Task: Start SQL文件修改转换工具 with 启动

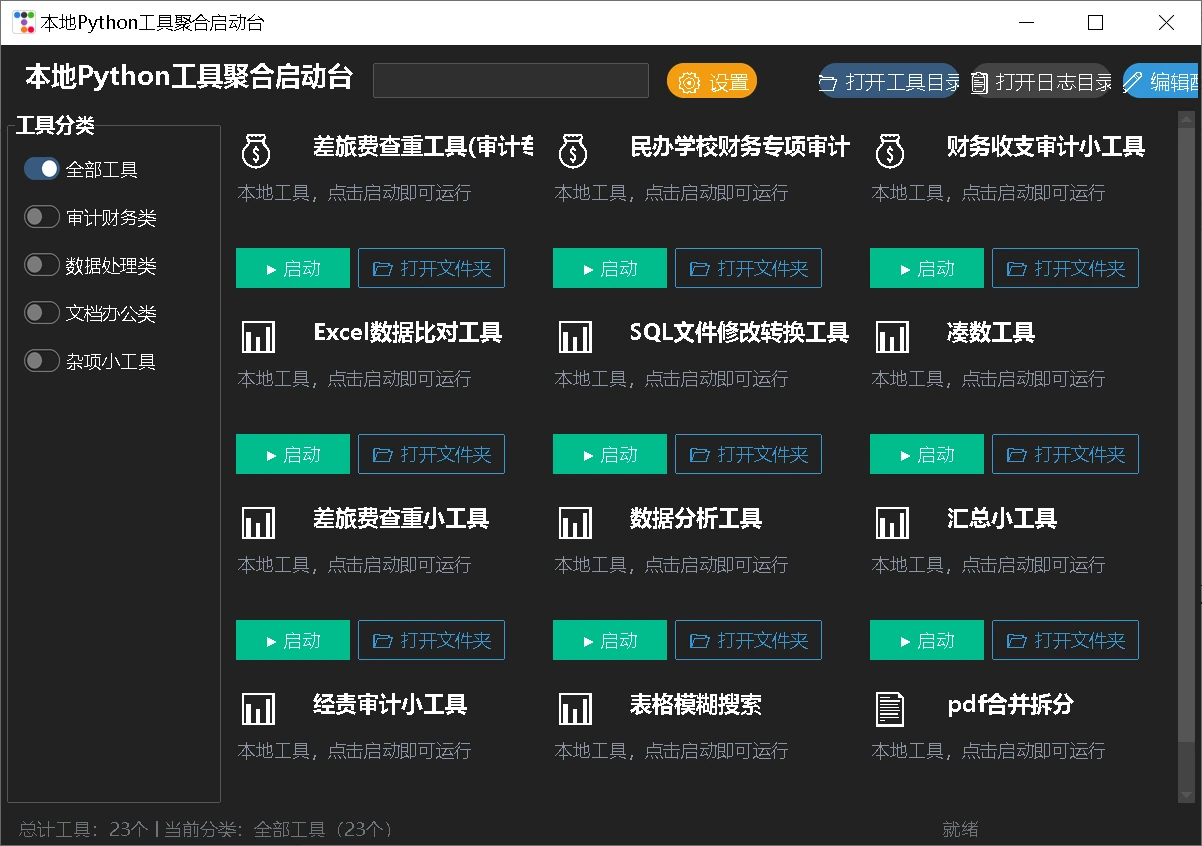Action: [610, 454]
